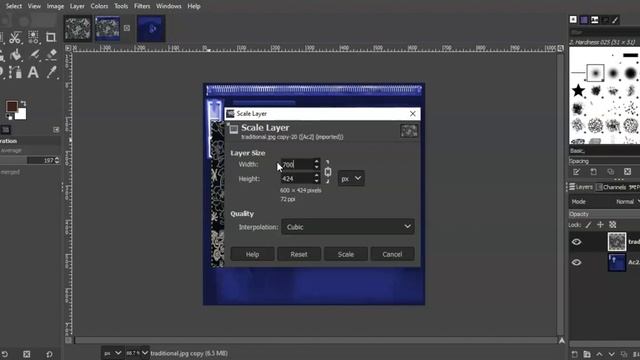Image resolution: width=640 pixels, height=360 pixels.
Task: Click the Reset button in Scale Layer
Action: pyautogui.click(x=299, y=254)
